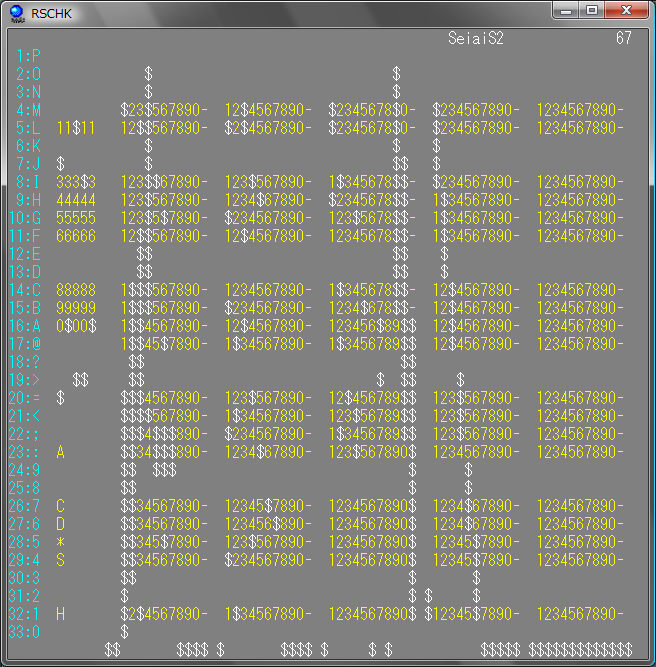Click value 11$11 in row 5:L
The height and width of the screenshot is (667, 656).
pyautogui.click(x=76, y=128)
